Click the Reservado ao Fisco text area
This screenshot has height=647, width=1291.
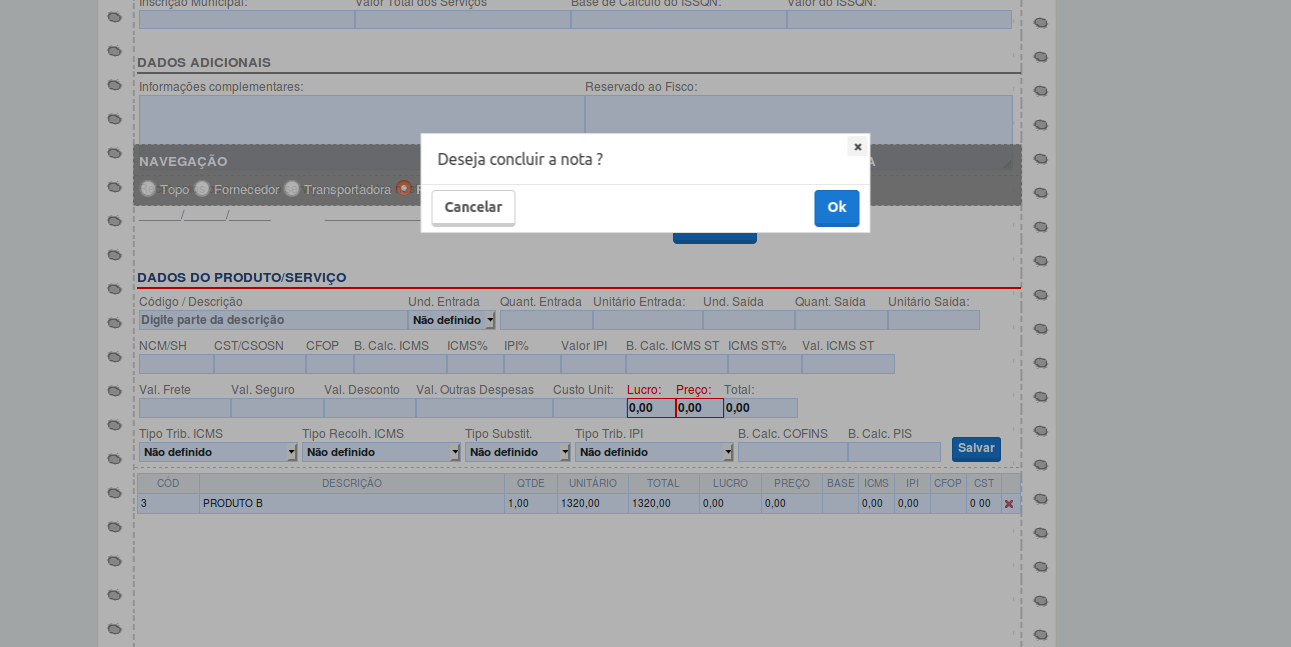coord(798,117)
